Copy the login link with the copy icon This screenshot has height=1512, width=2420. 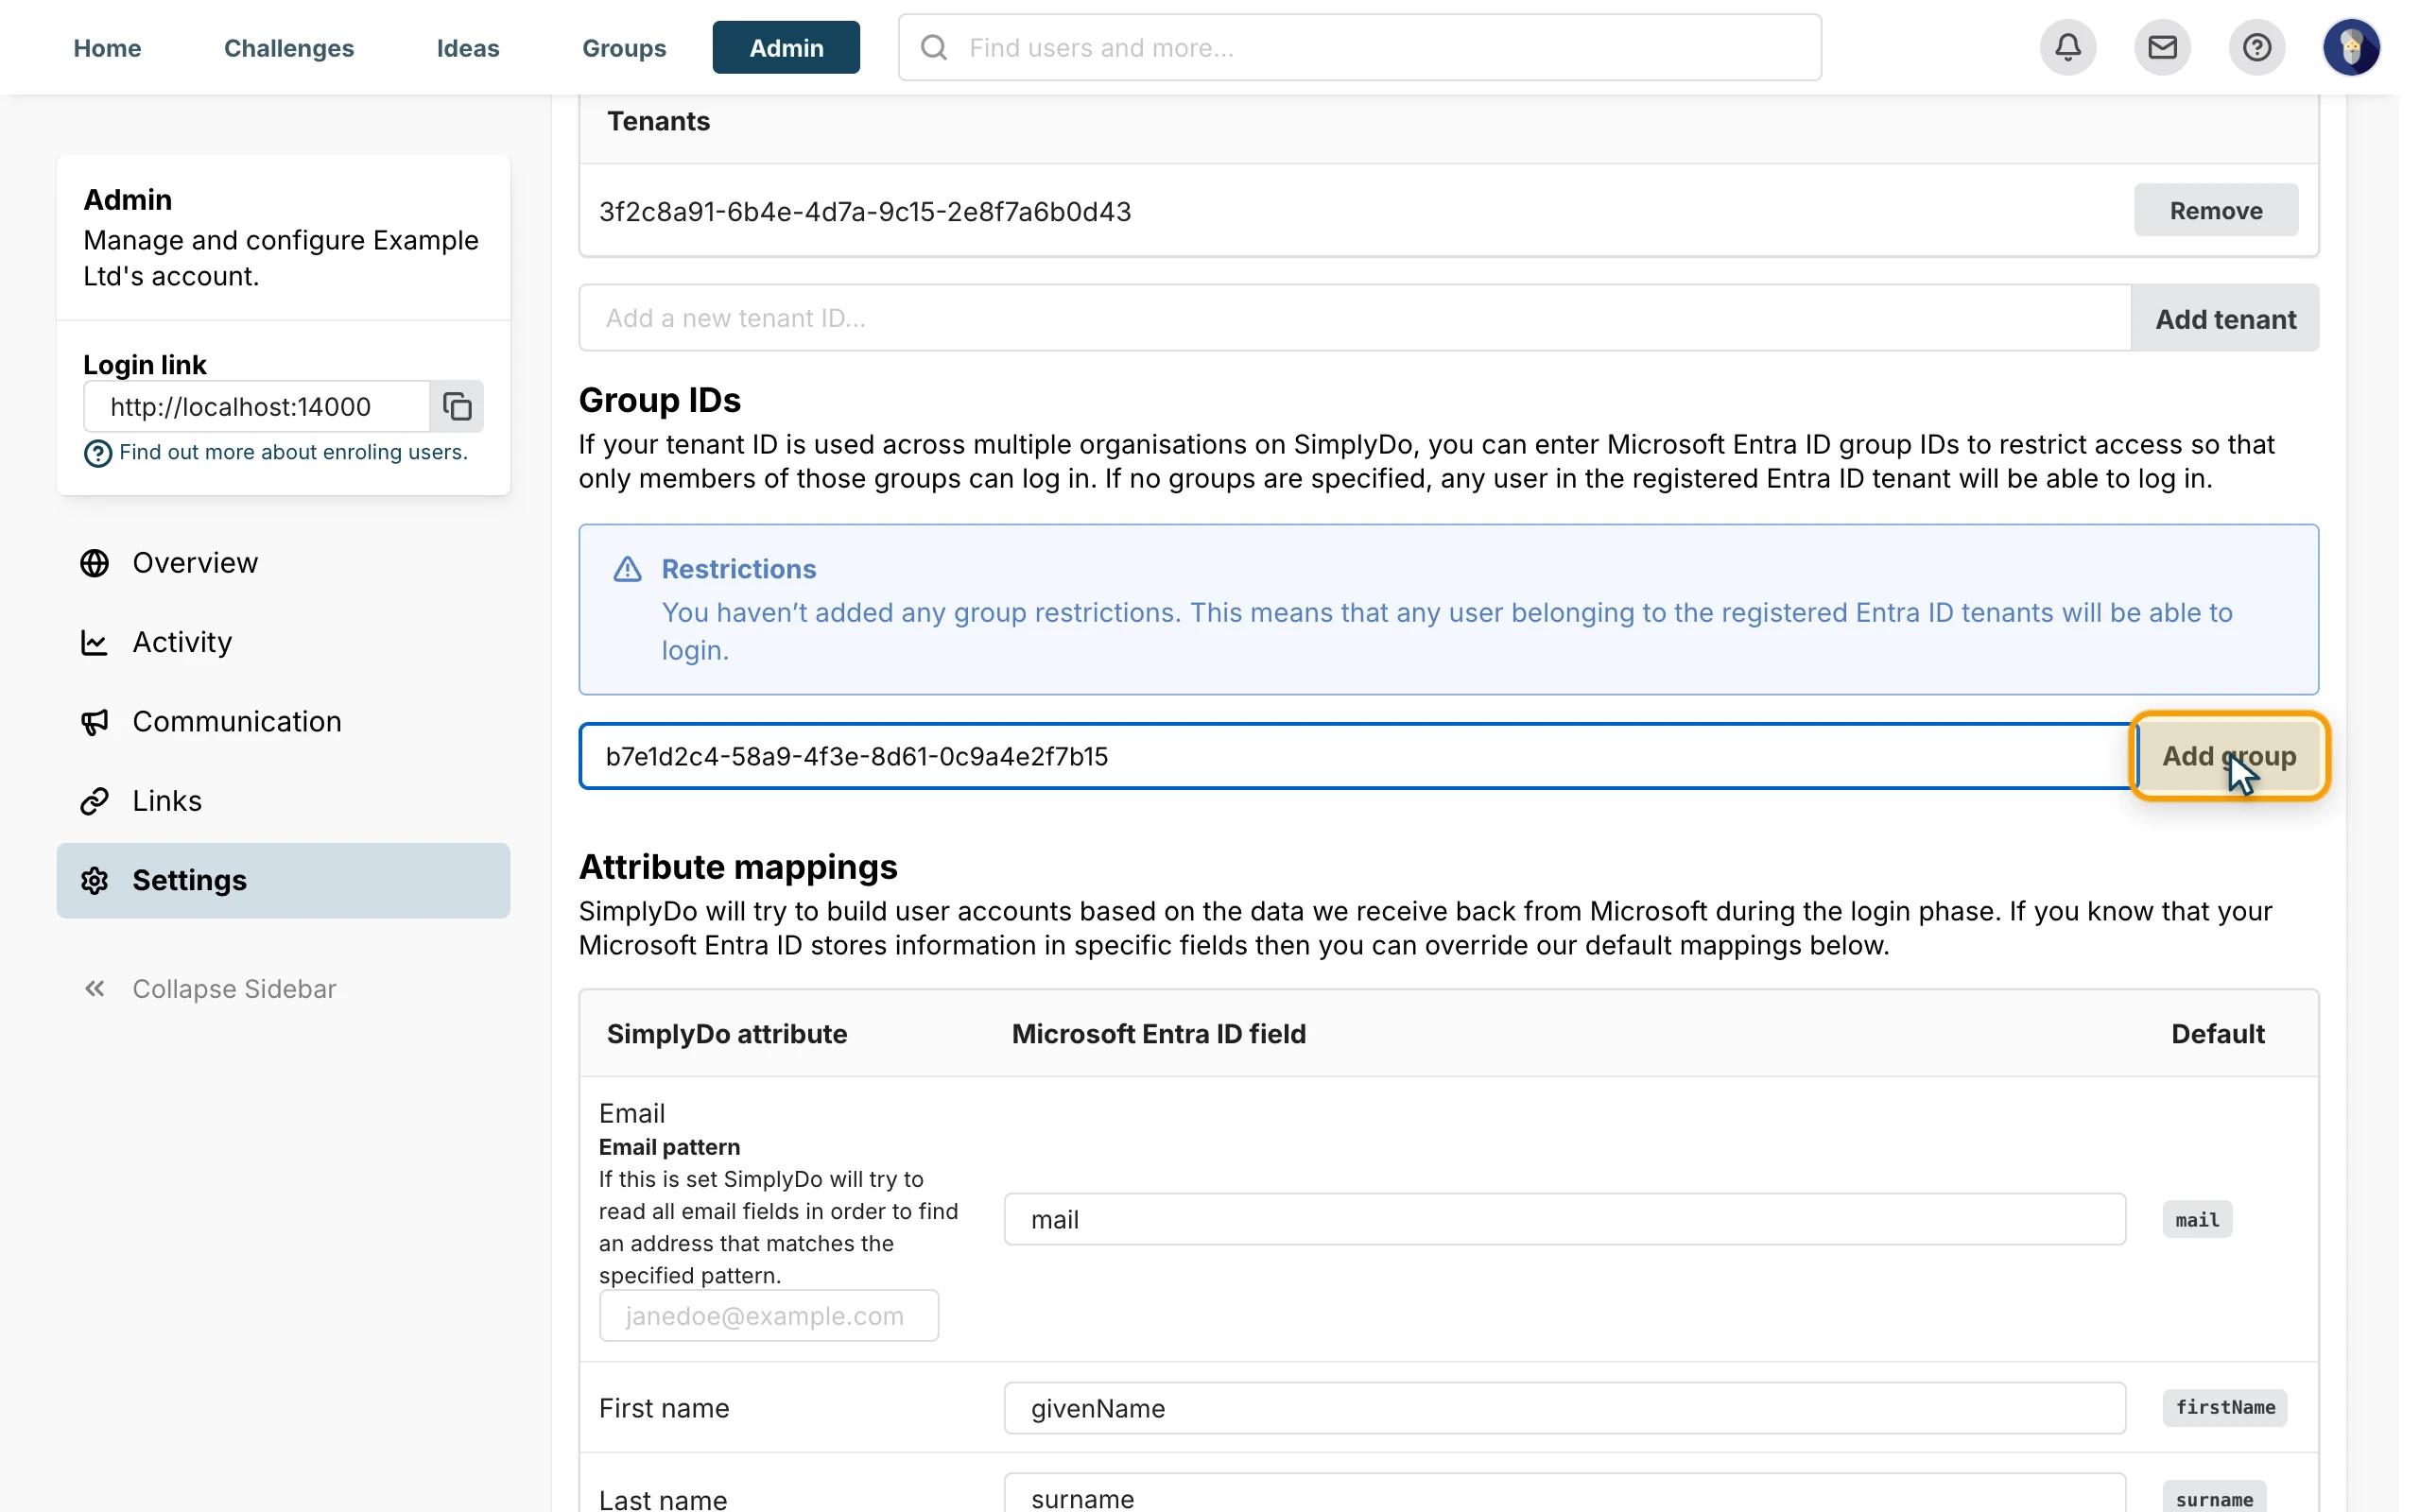pyautogui.click(x=457, y=406)
